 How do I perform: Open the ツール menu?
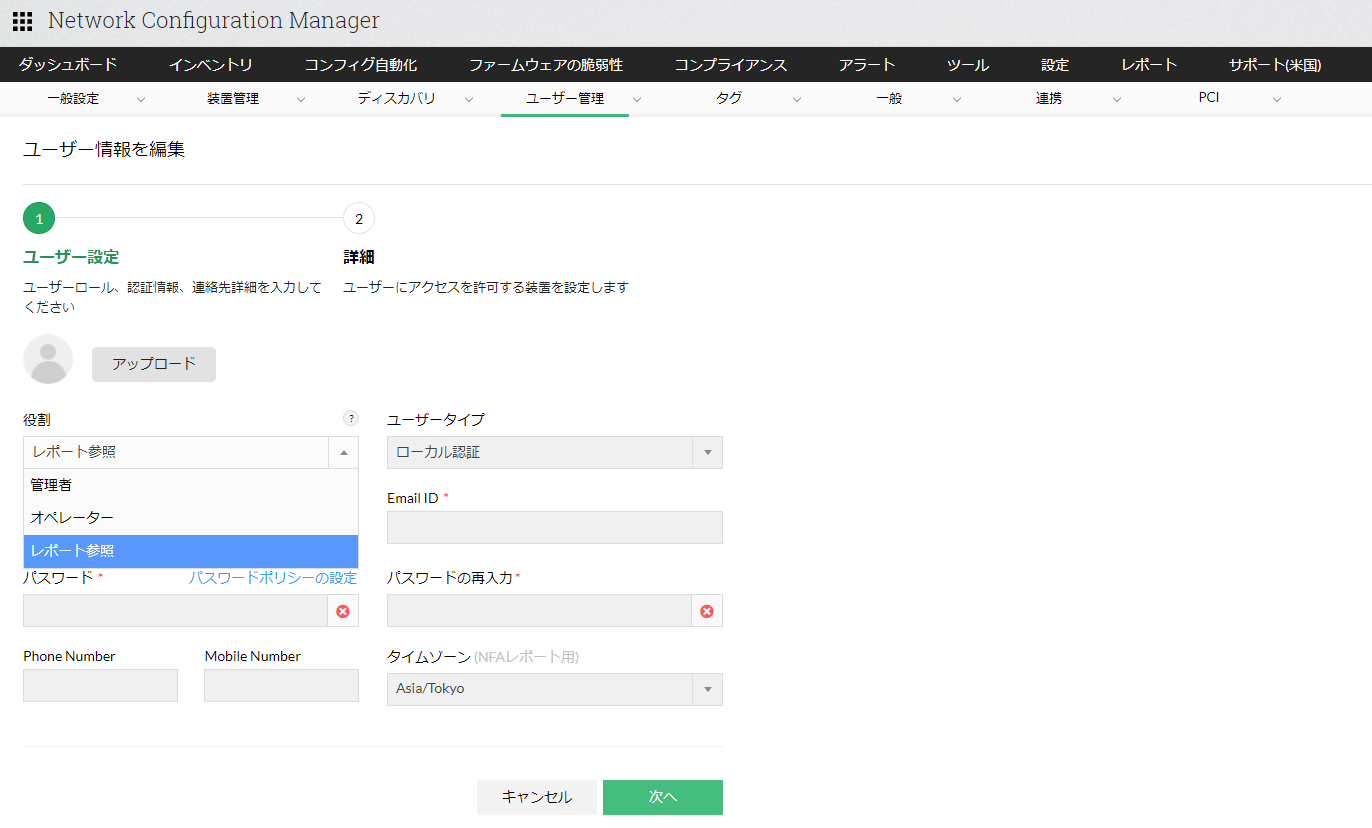coord(968,65)
